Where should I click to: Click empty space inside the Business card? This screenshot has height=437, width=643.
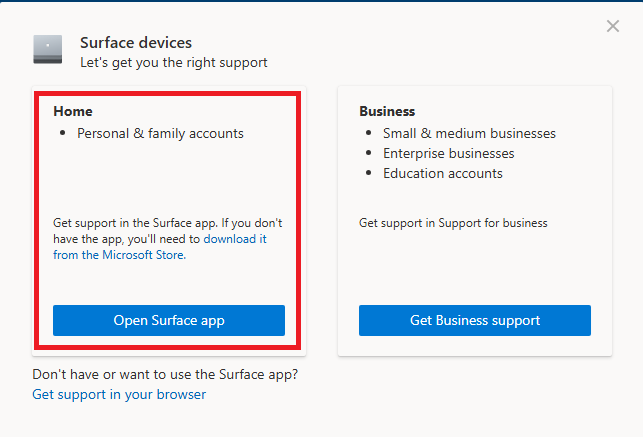click(475, 265)
